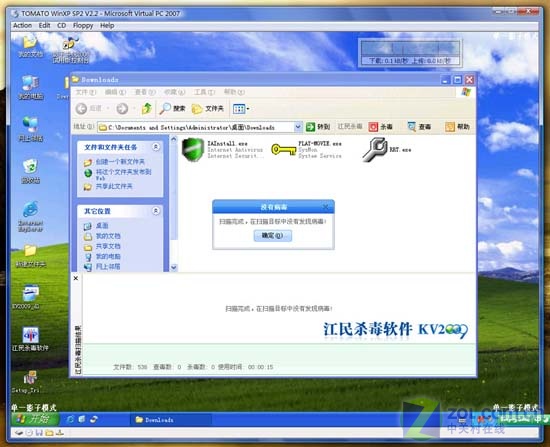Click first quick launch icon on taskbar
This screenshot has height=447, width=550.
tap(70, 419)
